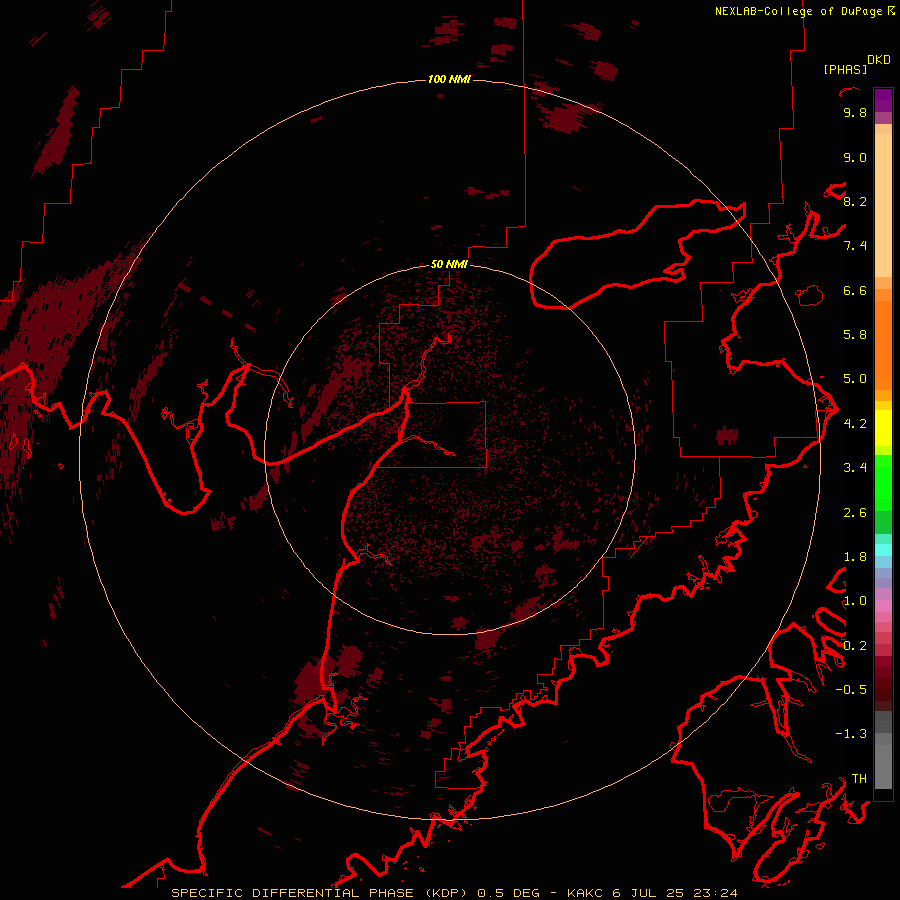Click the 6.6 scale value
900x900 pixels.
coord(855,290)
